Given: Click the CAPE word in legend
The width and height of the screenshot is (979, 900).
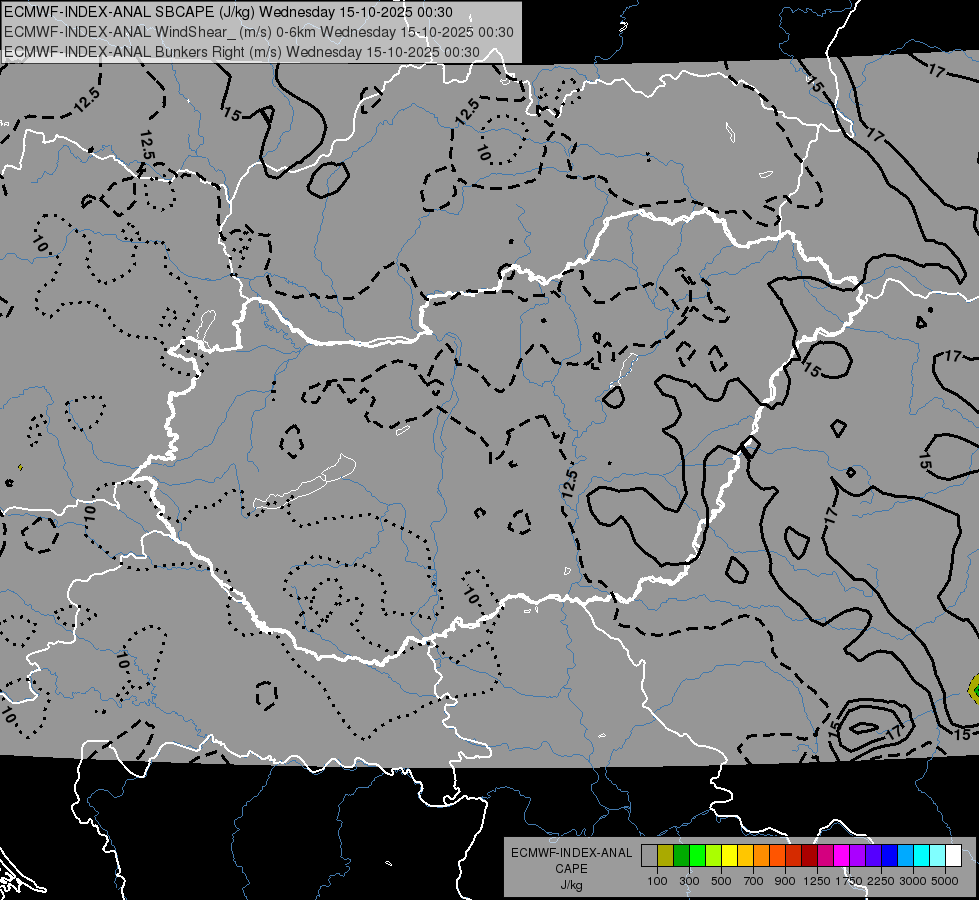Looking at the screenshot, I should pos(571,869).
